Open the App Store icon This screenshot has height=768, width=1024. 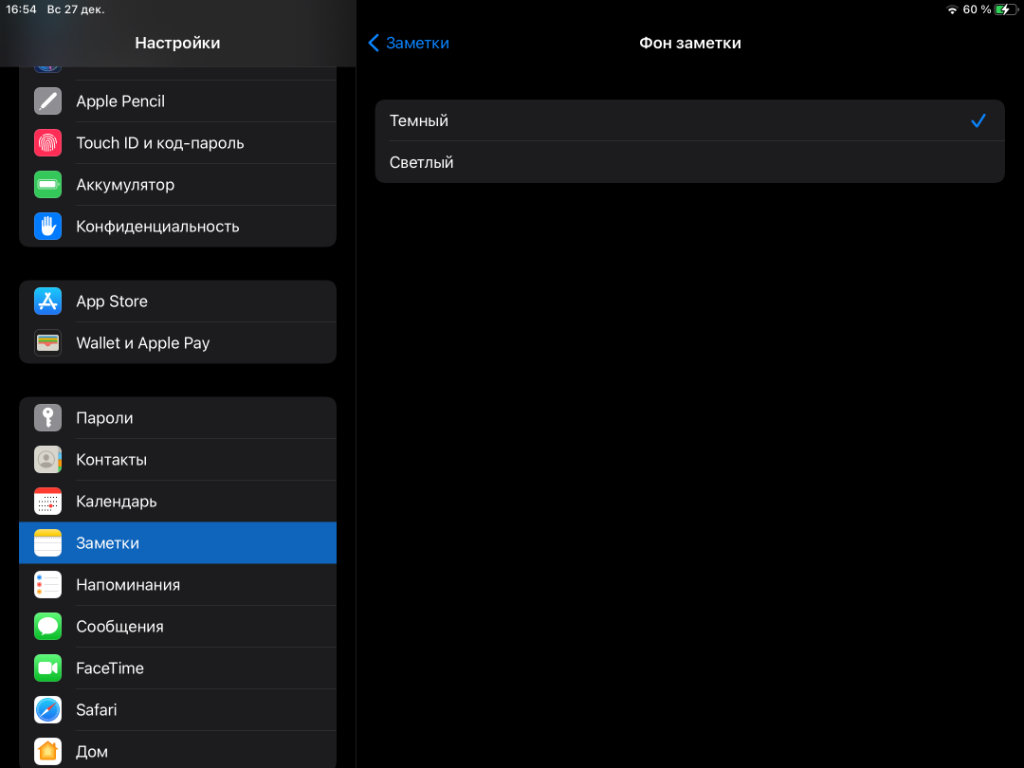pyautogui.click(x=48, y=301)
